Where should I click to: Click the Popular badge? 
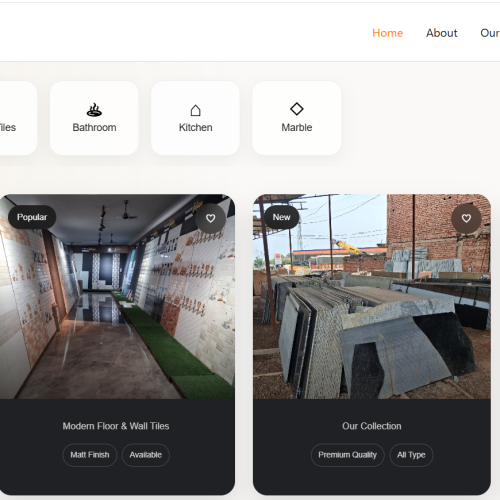click(32, 217)
